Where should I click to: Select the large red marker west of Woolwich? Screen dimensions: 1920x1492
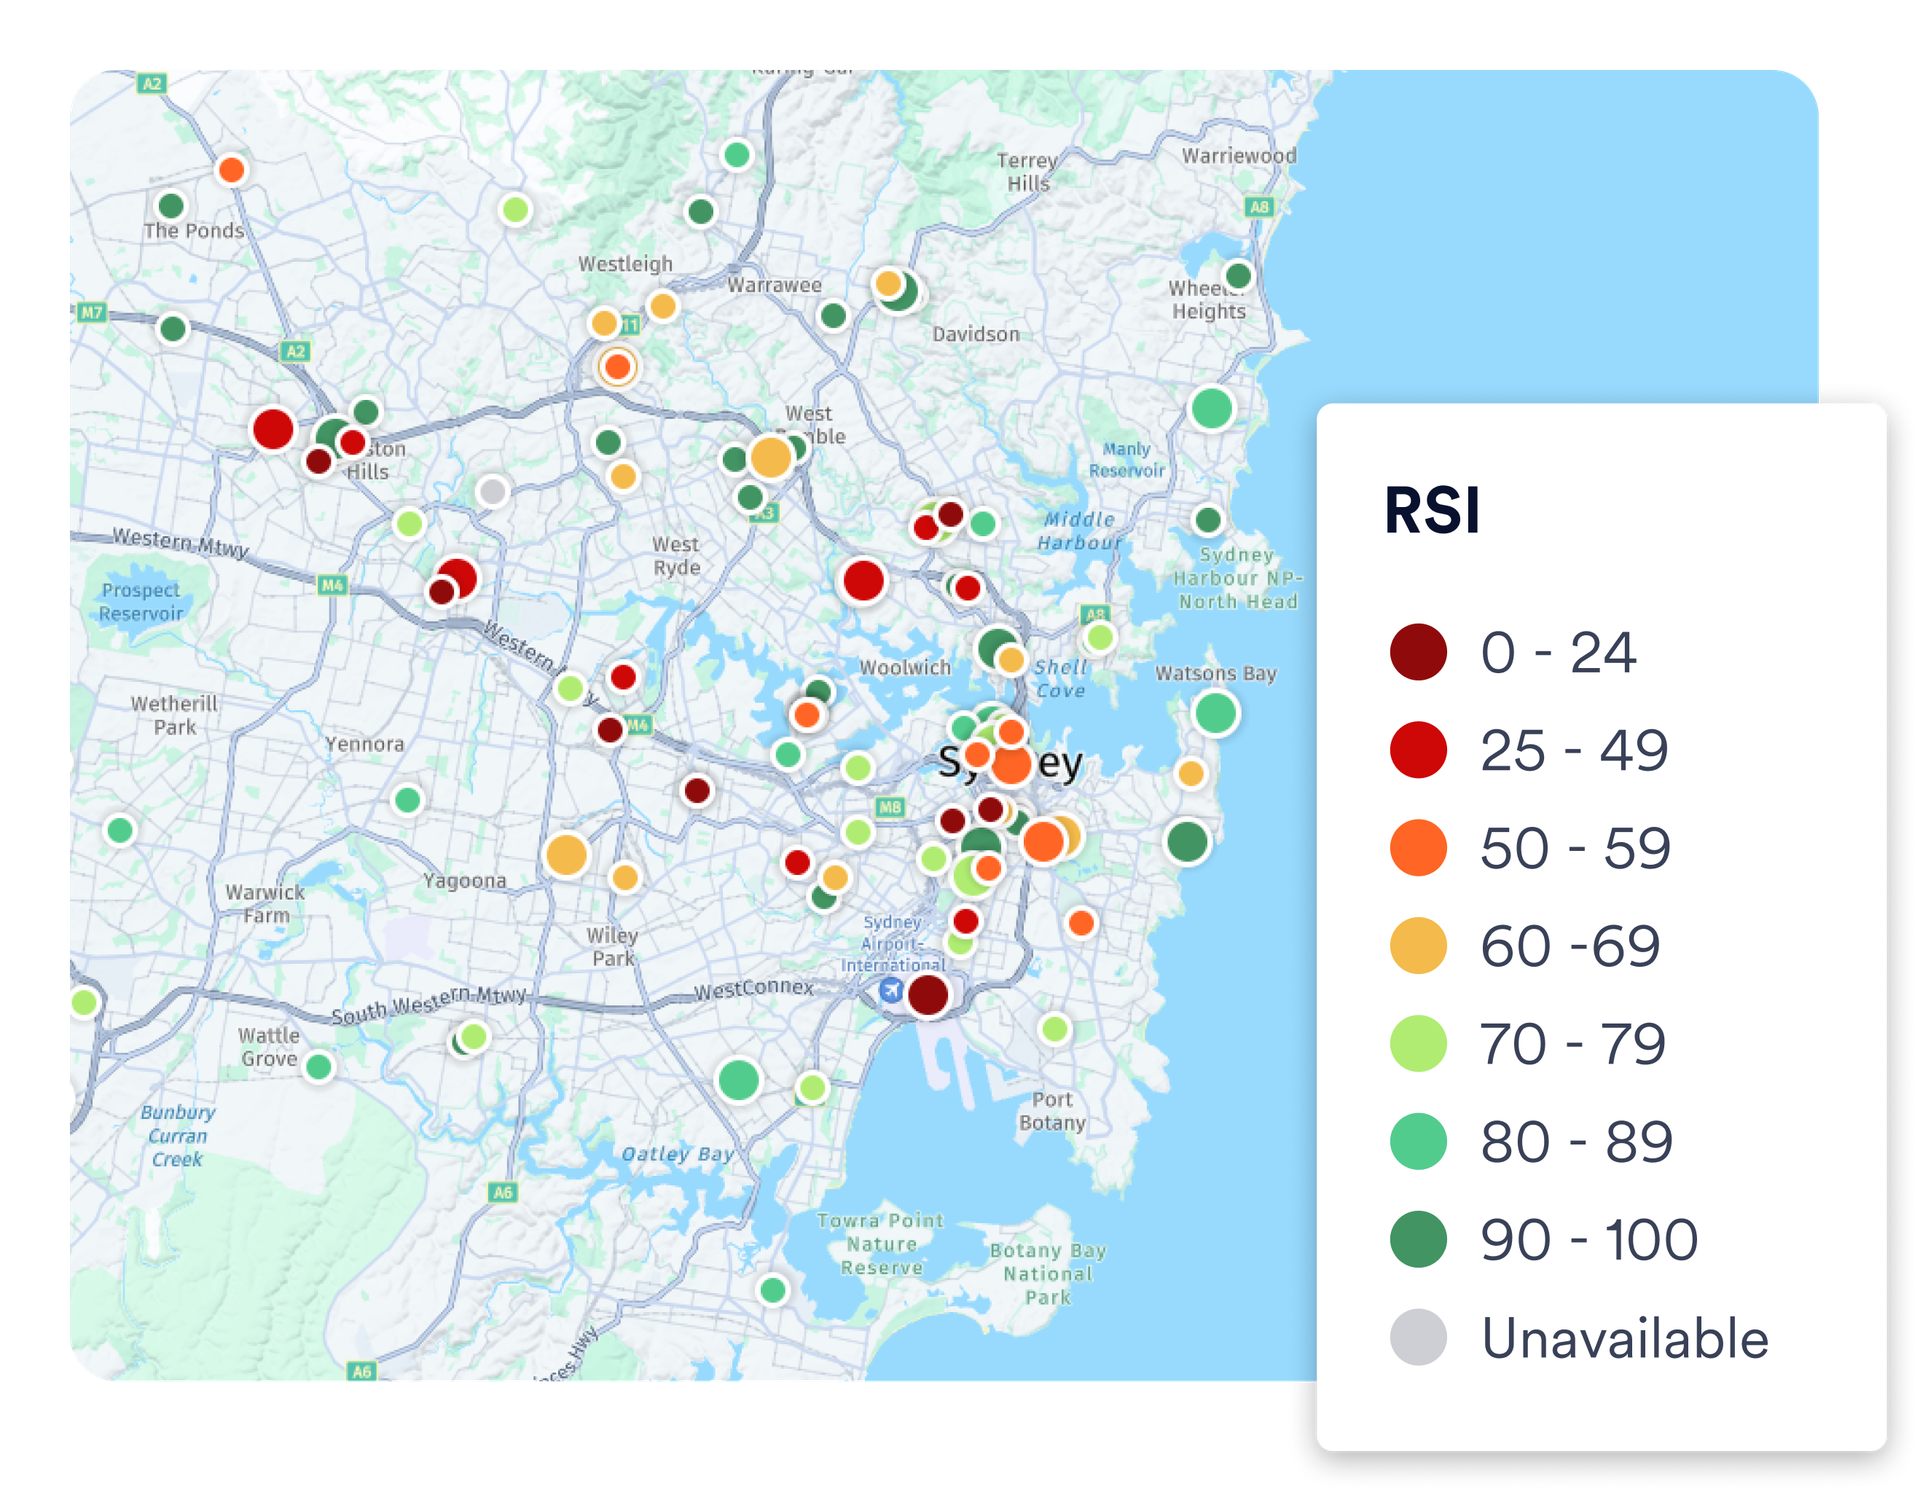863,580
